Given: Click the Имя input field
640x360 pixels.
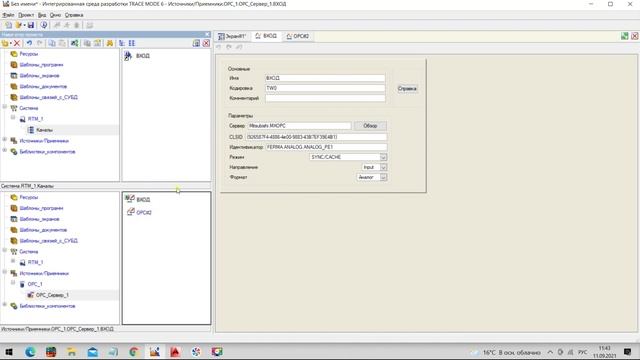Looking at the screenshot, I should [x=325, y=78].
